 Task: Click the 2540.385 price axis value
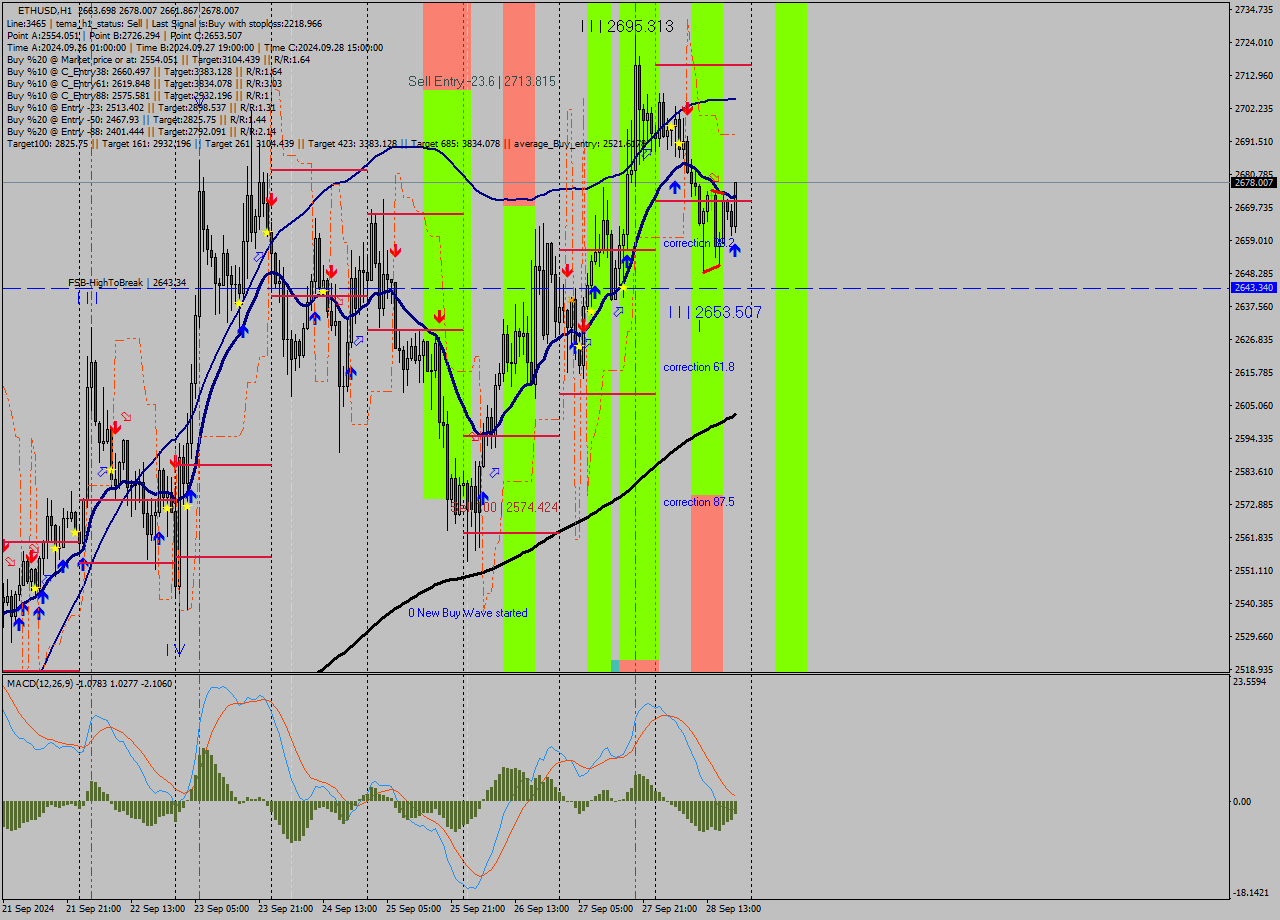coord(1254,603)
